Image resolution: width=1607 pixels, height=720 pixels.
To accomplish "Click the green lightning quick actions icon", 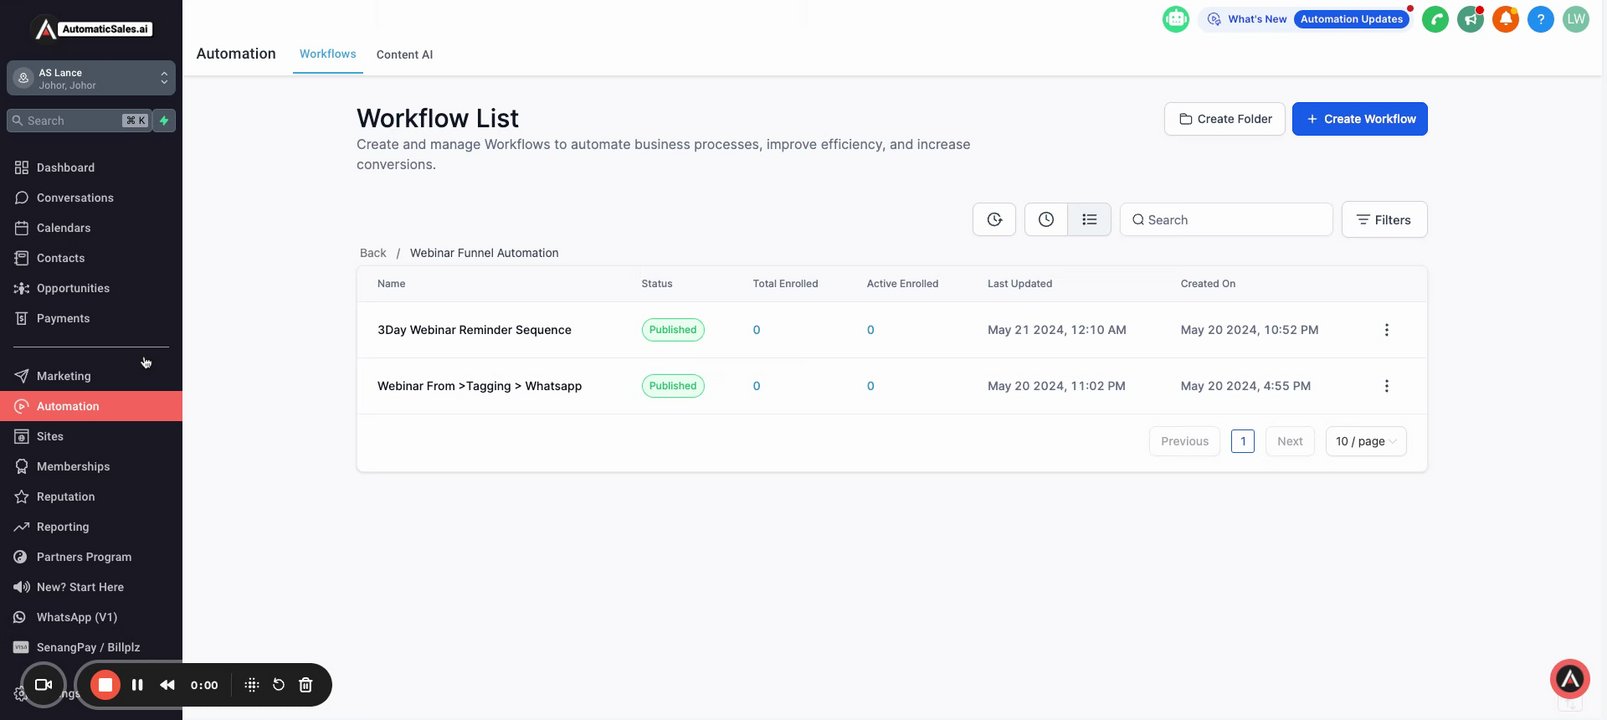I will (x=164, y=121).
